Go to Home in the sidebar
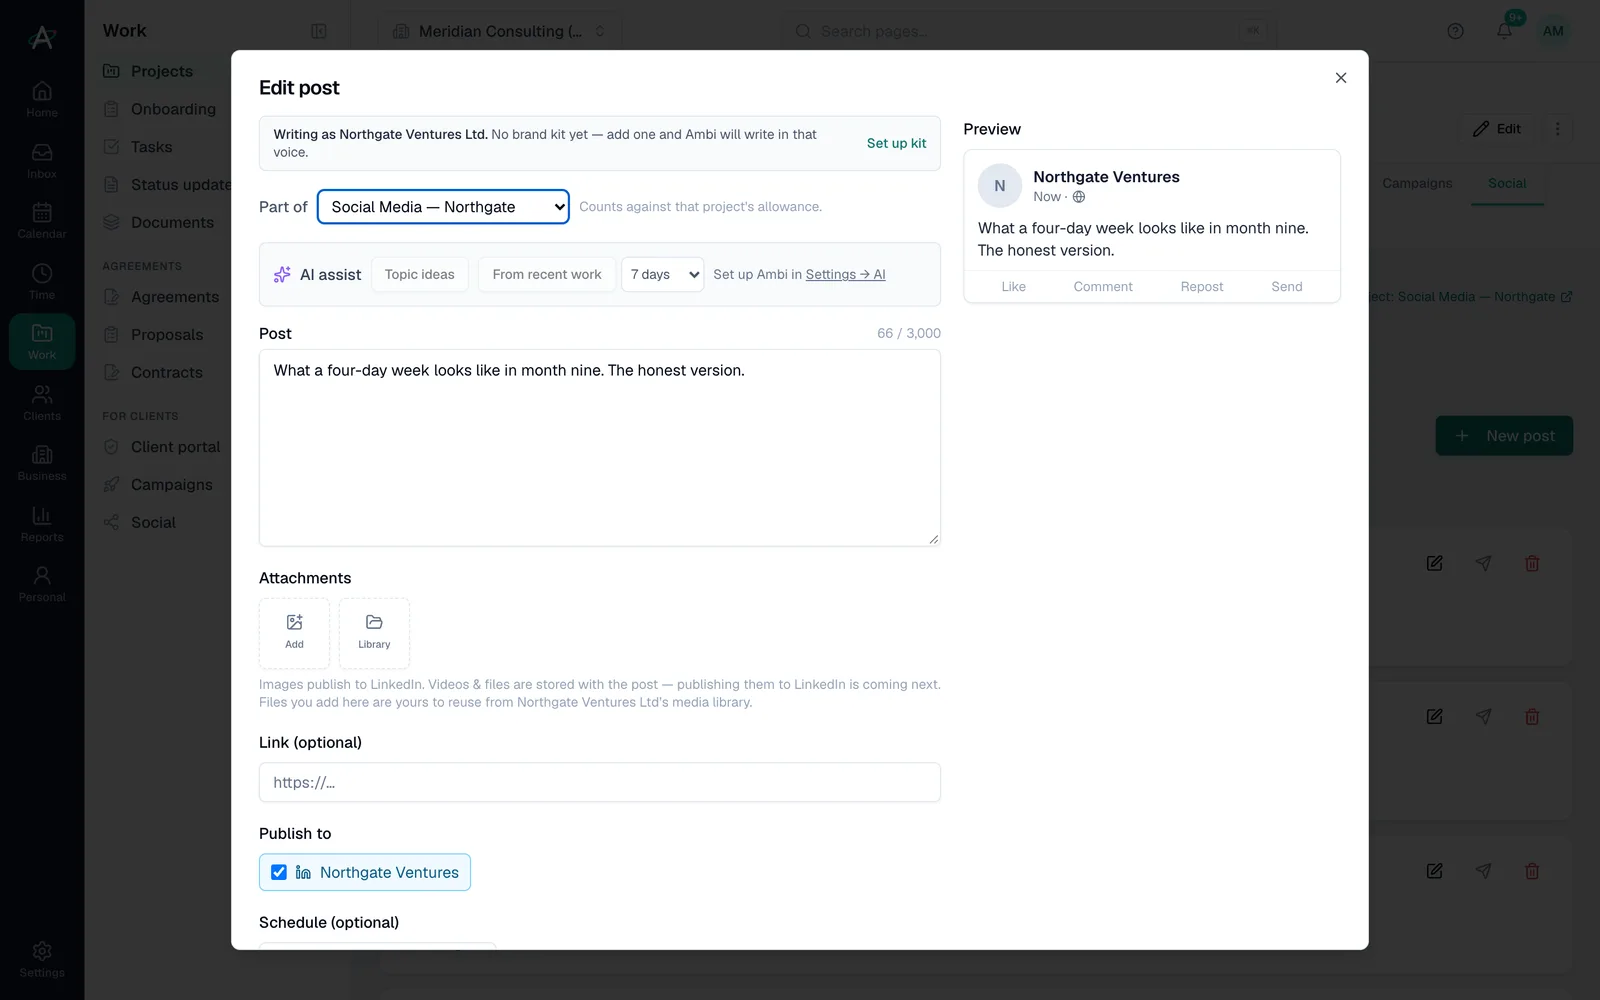This screenshot has width=1600, height=1000. click(x=42, y=99)
